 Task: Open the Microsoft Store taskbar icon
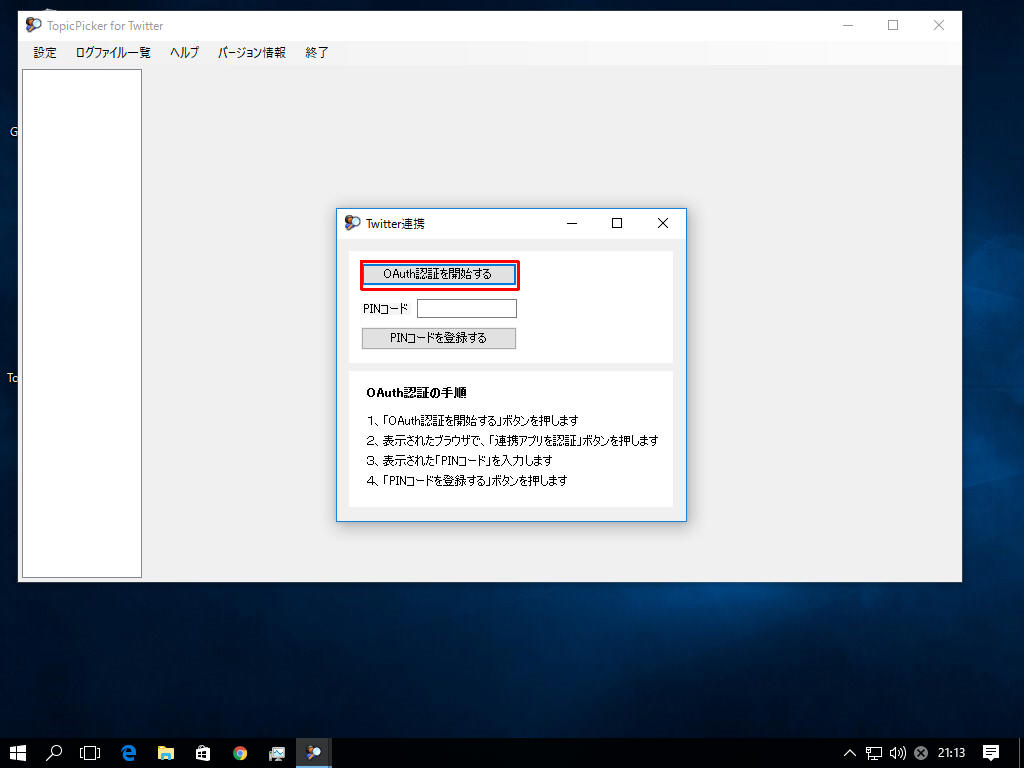(203, 753)
